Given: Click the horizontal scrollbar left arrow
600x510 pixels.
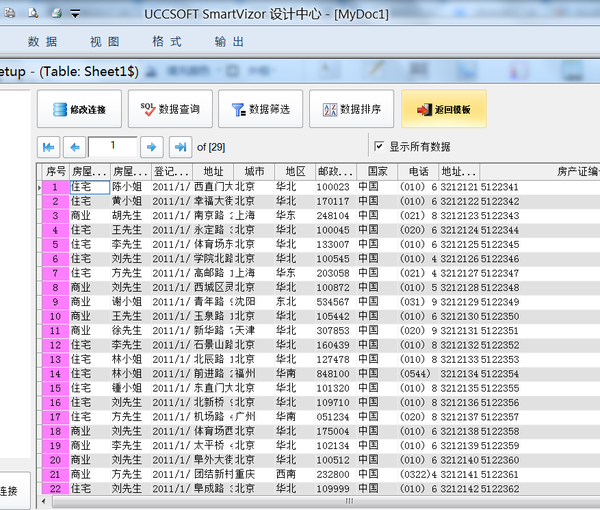Looking at the screenshot, I should [44, 501].
